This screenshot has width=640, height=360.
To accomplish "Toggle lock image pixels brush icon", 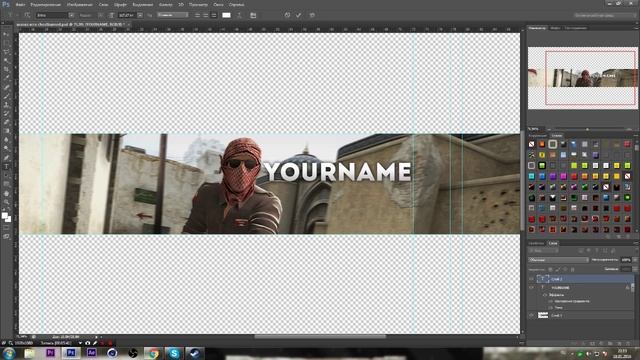I will [x=558, y=269].
